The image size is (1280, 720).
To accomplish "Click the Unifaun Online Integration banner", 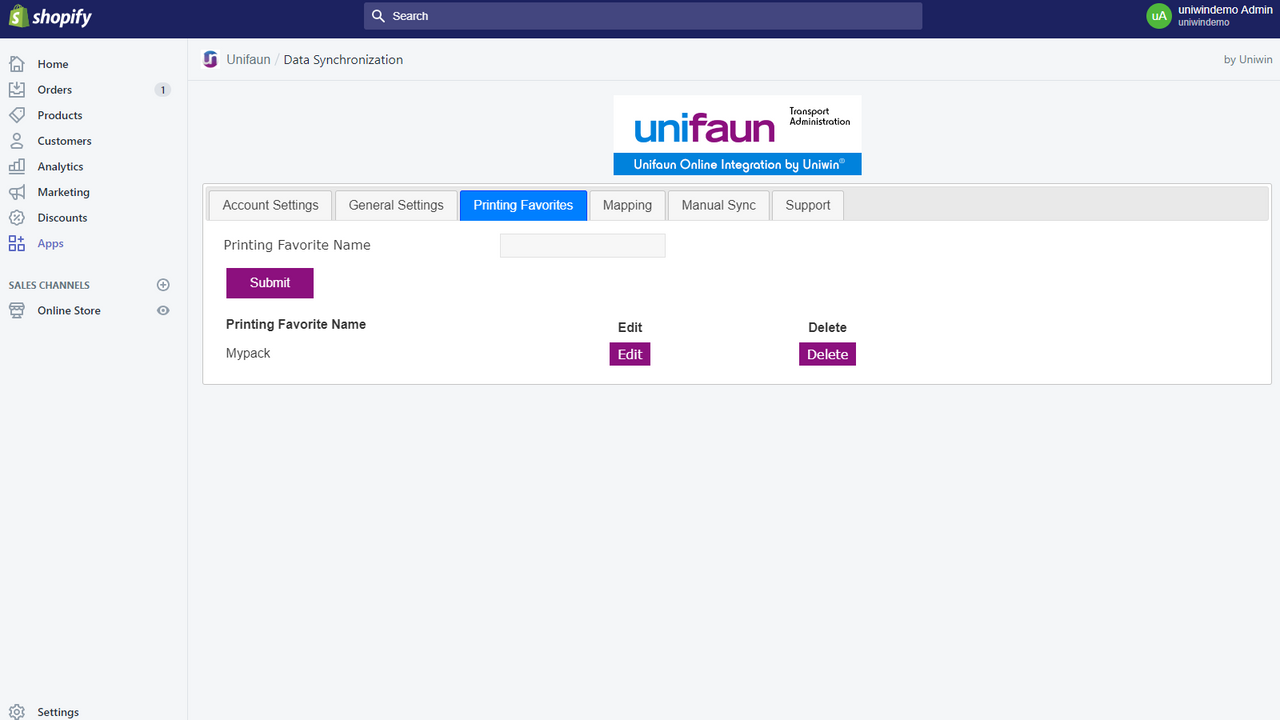I will click(737, 135).
